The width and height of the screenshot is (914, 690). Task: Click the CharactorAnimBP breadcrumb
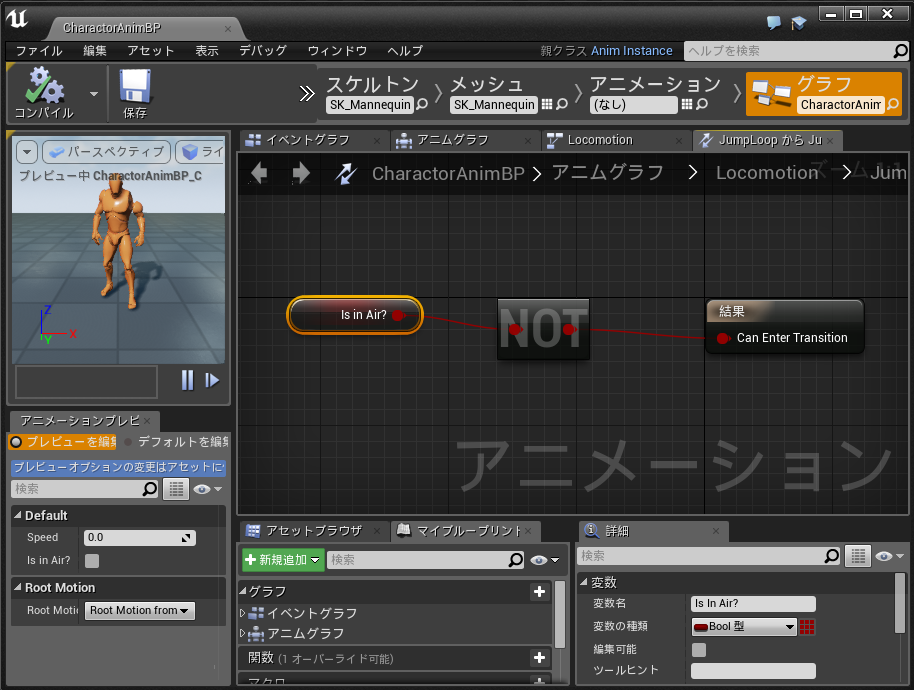(x=448, y=173)
